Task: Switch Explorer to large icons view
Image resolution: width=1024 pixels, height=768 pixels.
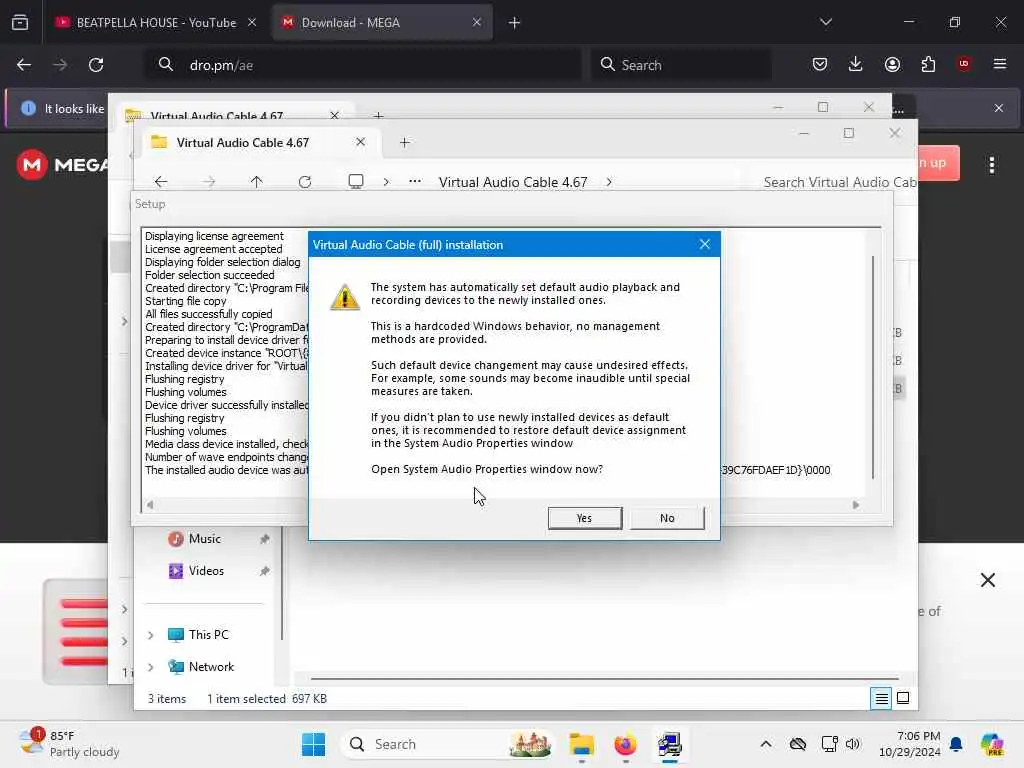Action: [x=903, y=699]
